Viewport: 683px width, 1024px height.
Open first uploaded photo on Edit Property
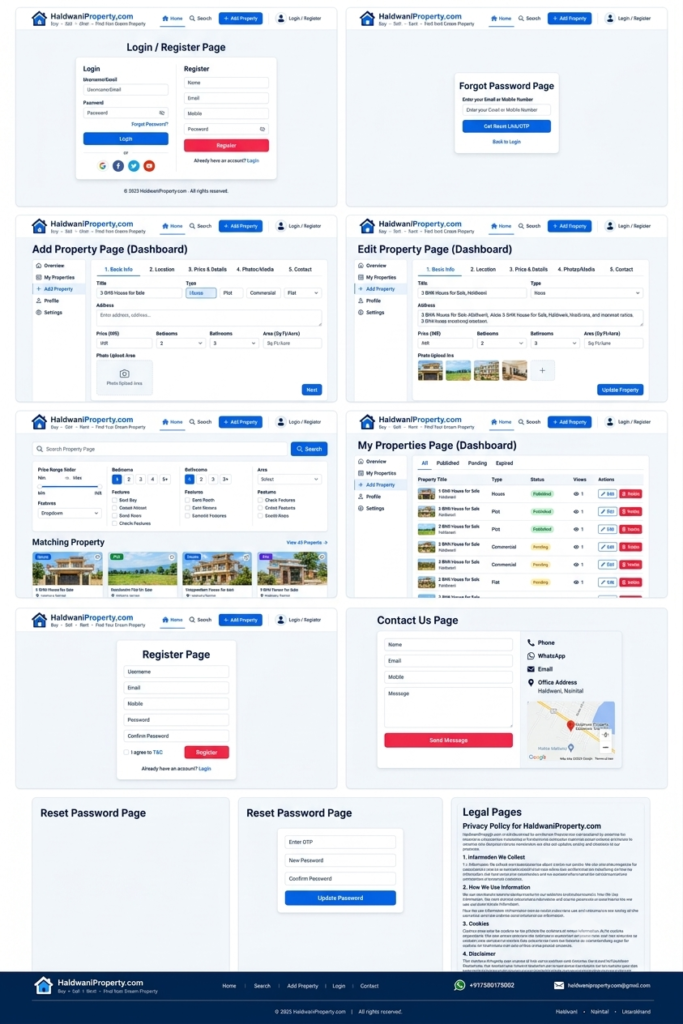pos(430,370)
